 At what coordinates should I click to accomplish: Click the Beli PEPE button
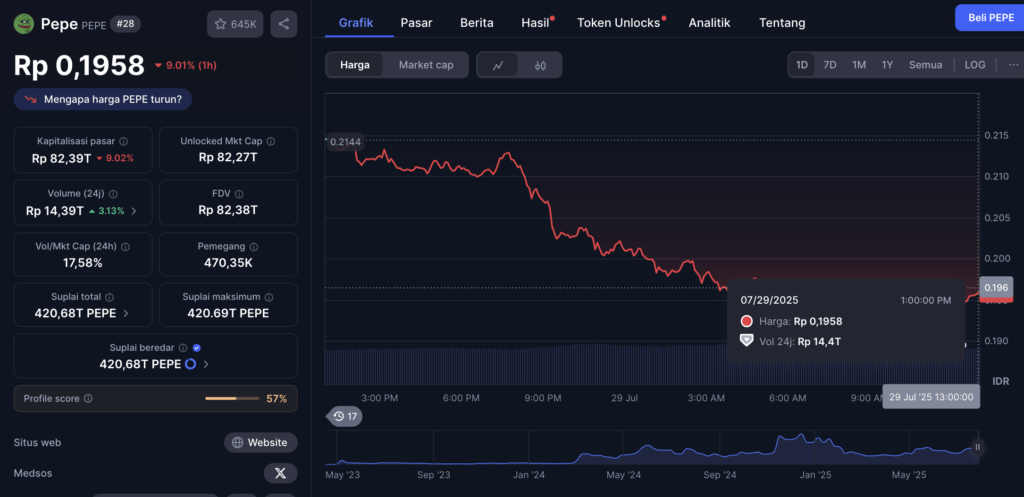click(x=989, y=18)
